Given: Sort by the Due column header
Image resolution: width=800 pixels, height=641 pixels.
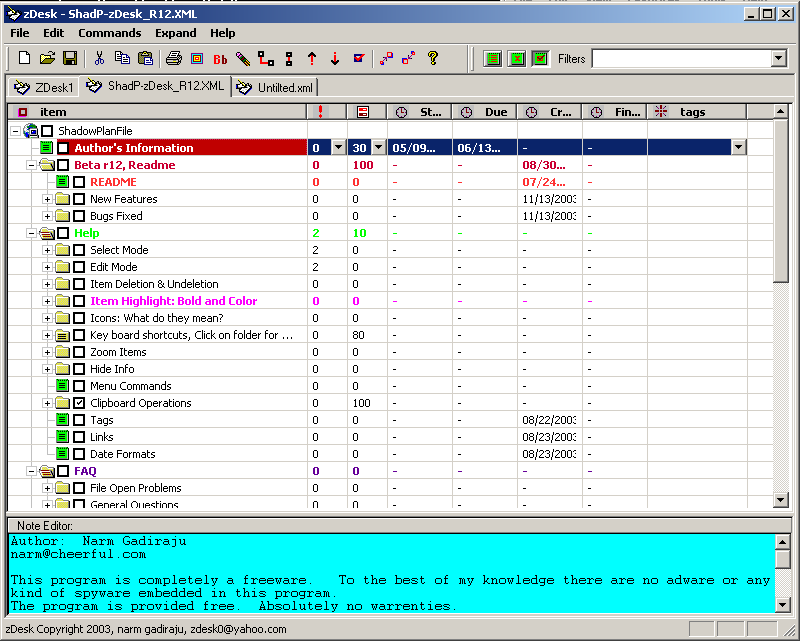Looking at the screenshot, I should 485,112.
